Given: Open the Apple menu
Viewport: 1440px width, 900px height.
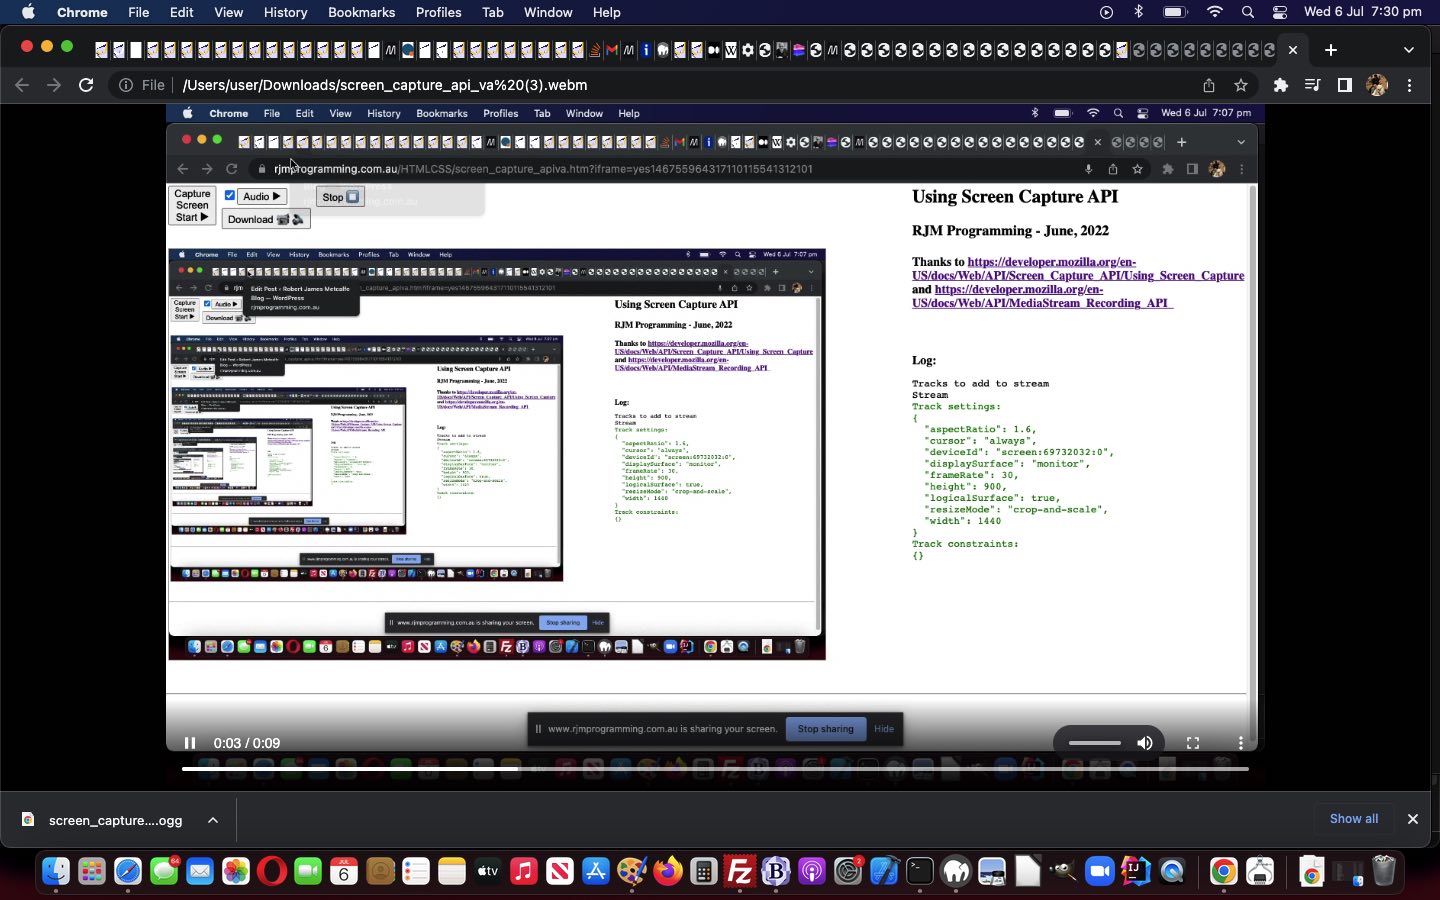Looking at the screenshot, I should (x=28, y=12).
